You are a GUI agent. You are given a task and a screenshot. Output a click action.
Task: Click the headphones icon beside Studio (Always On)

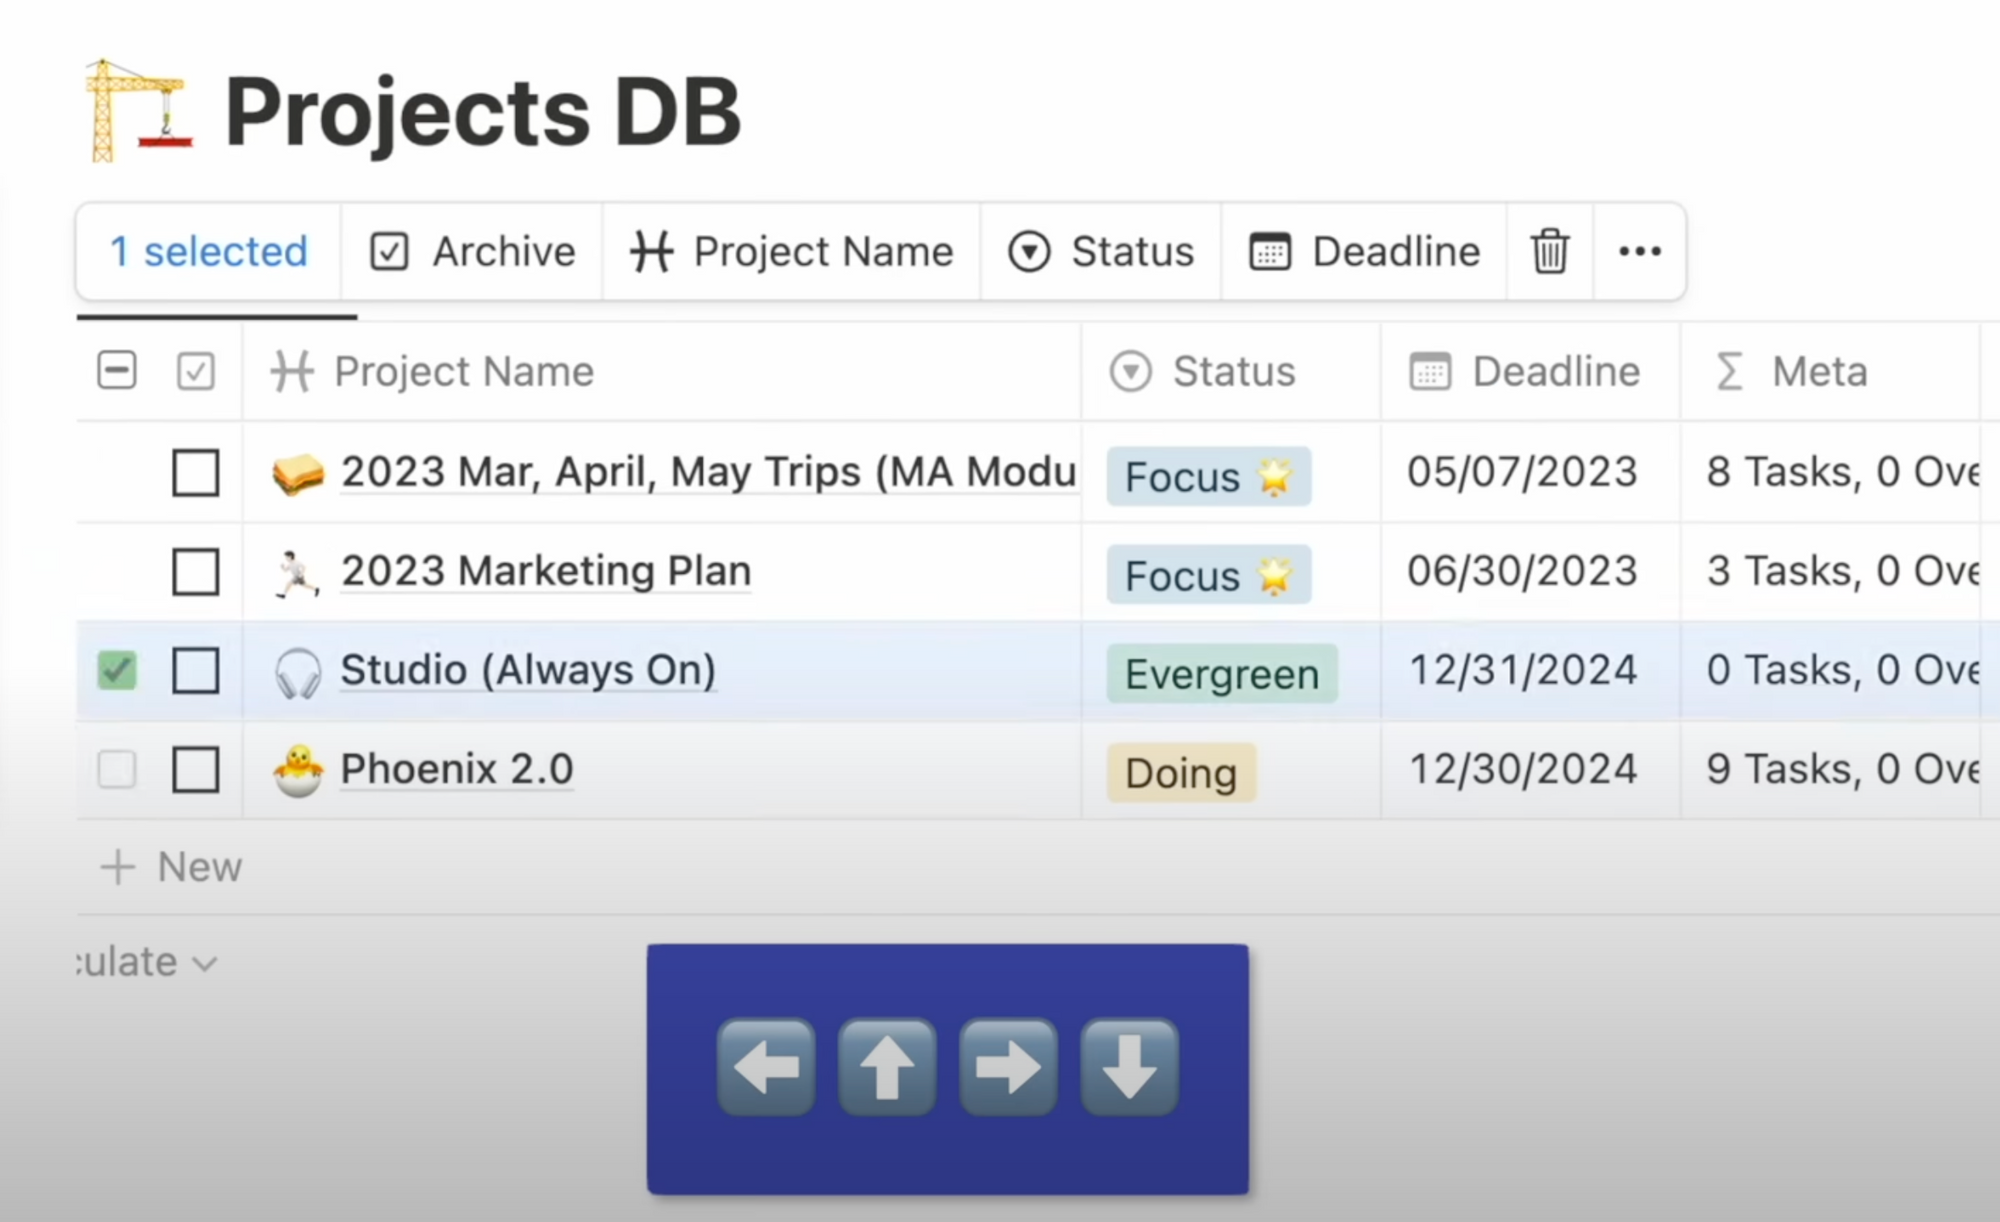[x=298, y=672]
